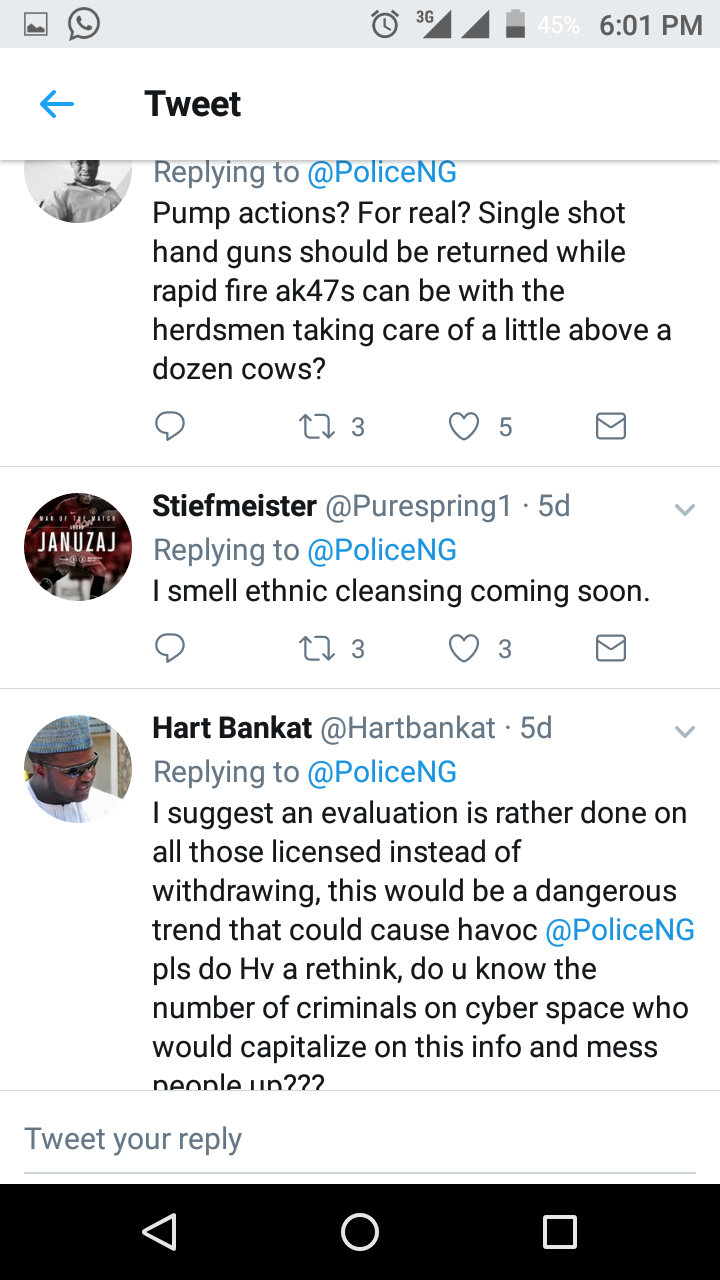Share pump actions tweet via message
This screenshot has width=720, height=1280.
(x=610, y=427)
